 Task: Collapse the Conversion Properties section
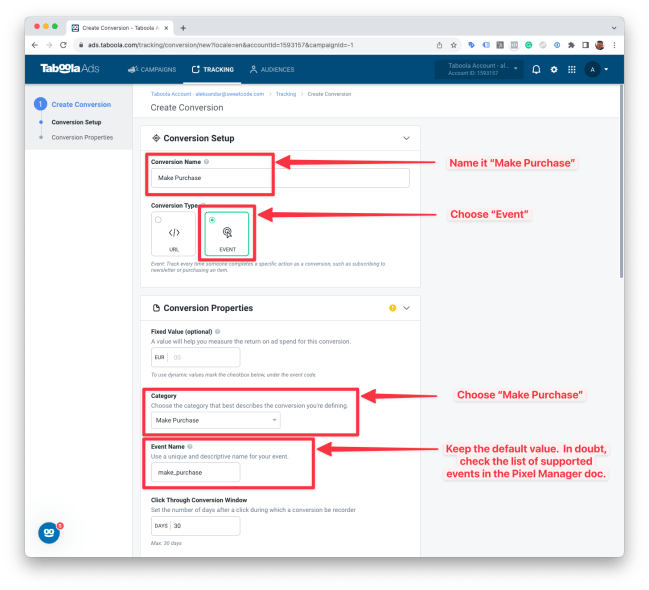(x=406, y=308)
